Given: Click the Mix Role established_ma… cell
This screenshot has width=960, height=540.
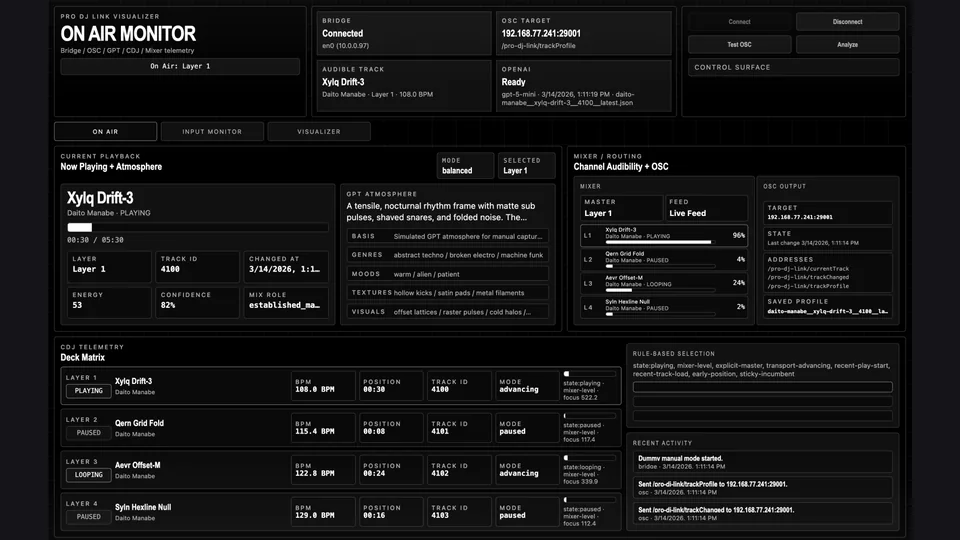Looking at the screenshot, I should click(285, 302).
